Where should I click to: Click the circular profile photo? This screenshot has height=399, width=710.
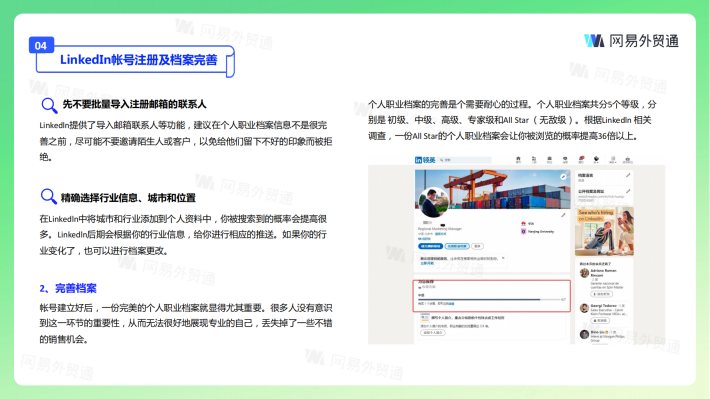[x=434, y=202]
